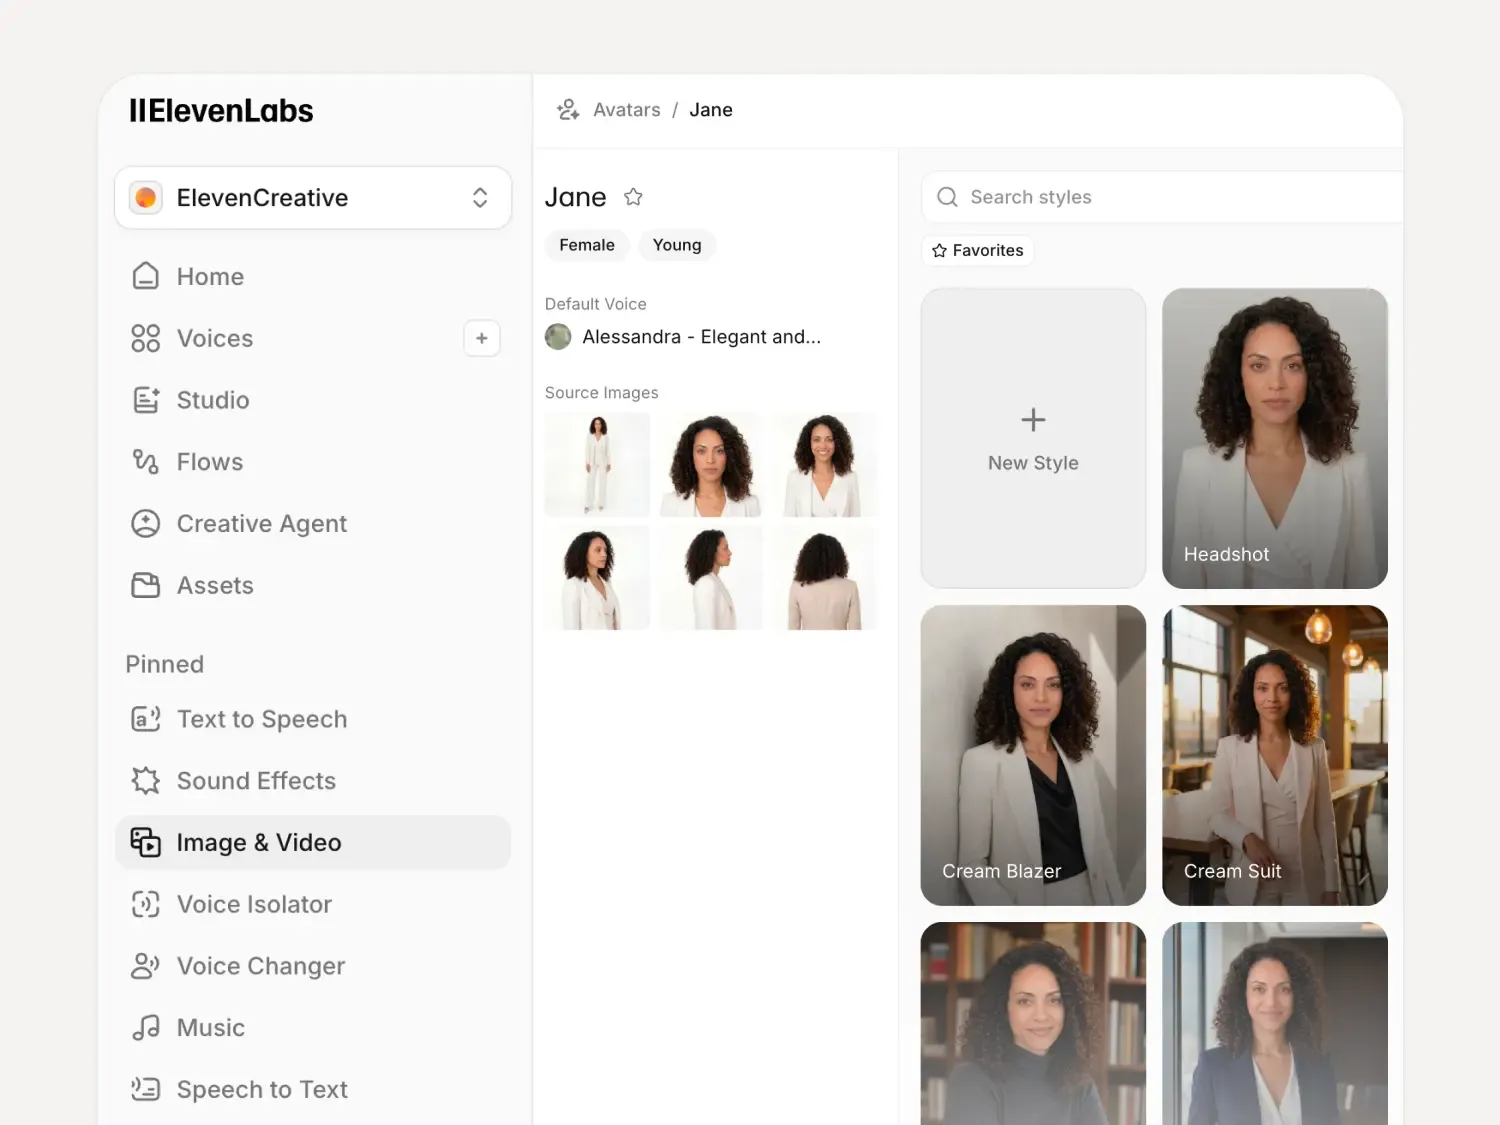Click the ElevenCreative orange workspace avatar

coord(146,198)
